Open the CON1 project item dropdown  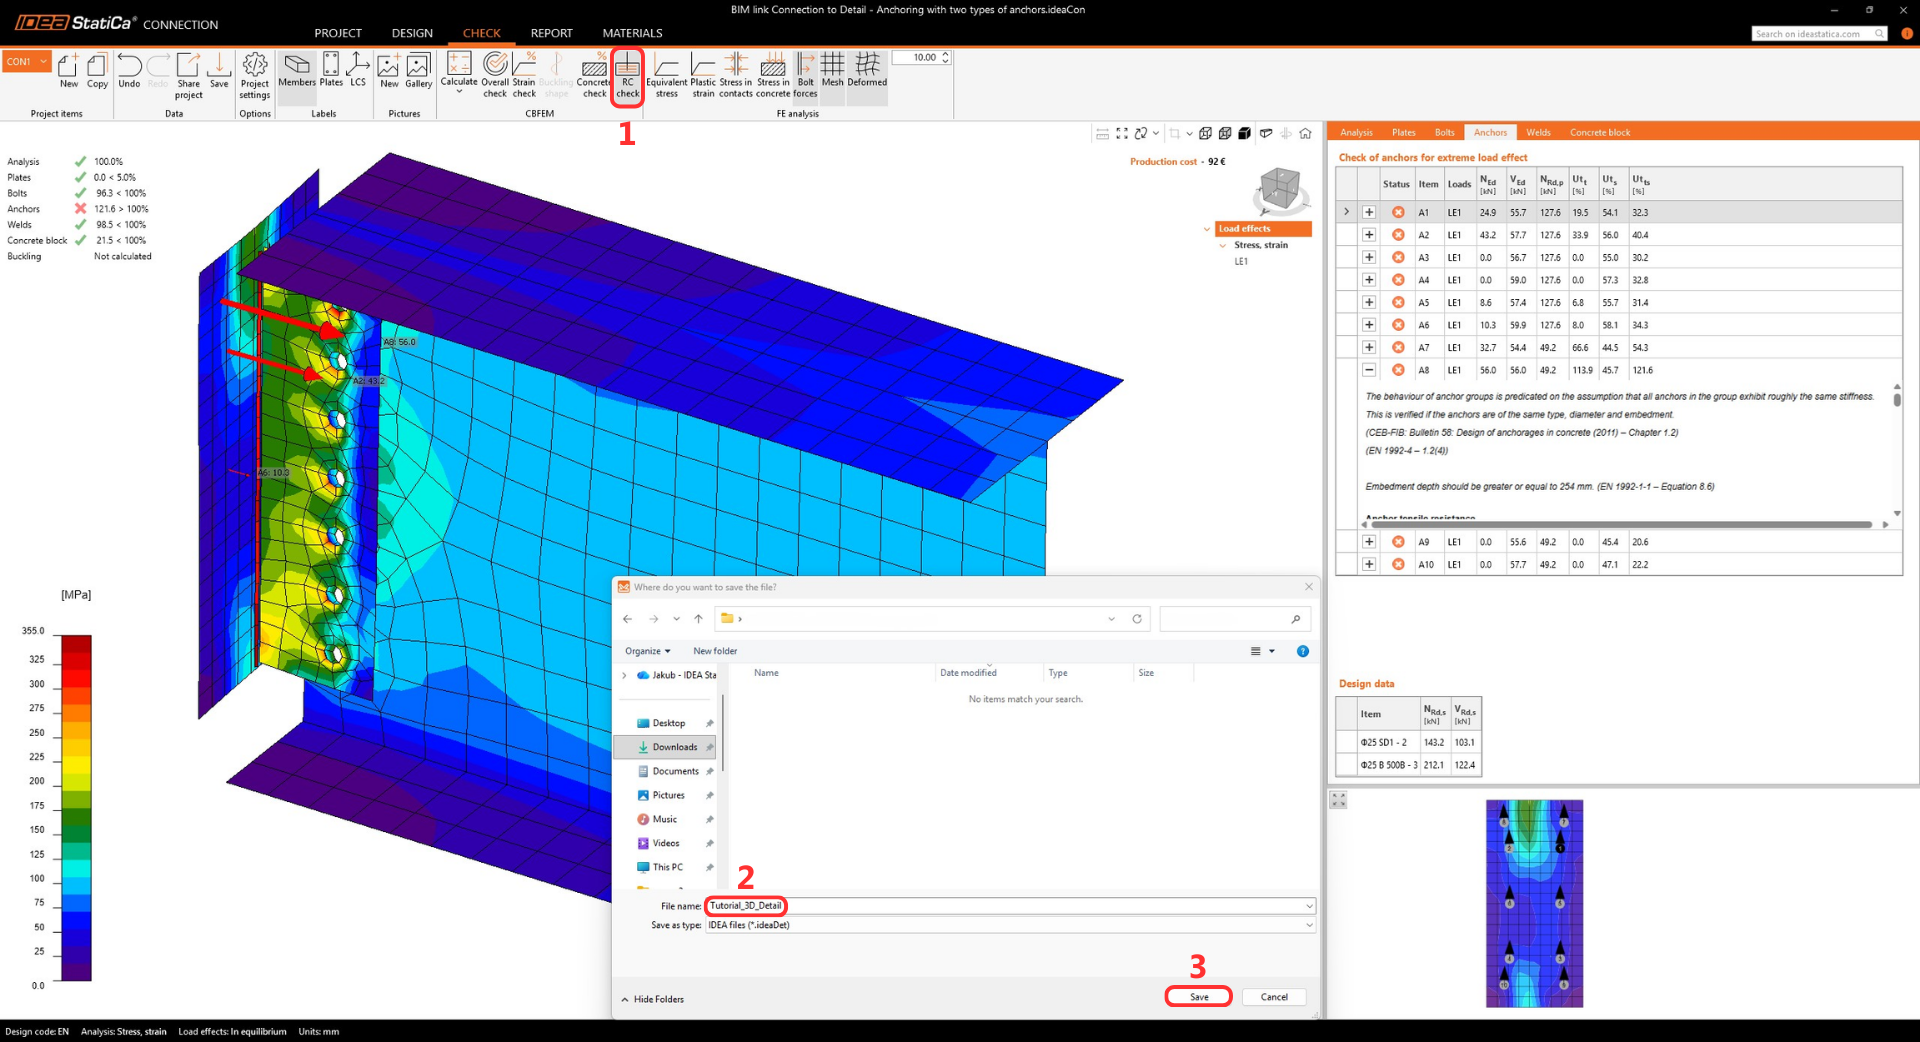coord(27,62)
